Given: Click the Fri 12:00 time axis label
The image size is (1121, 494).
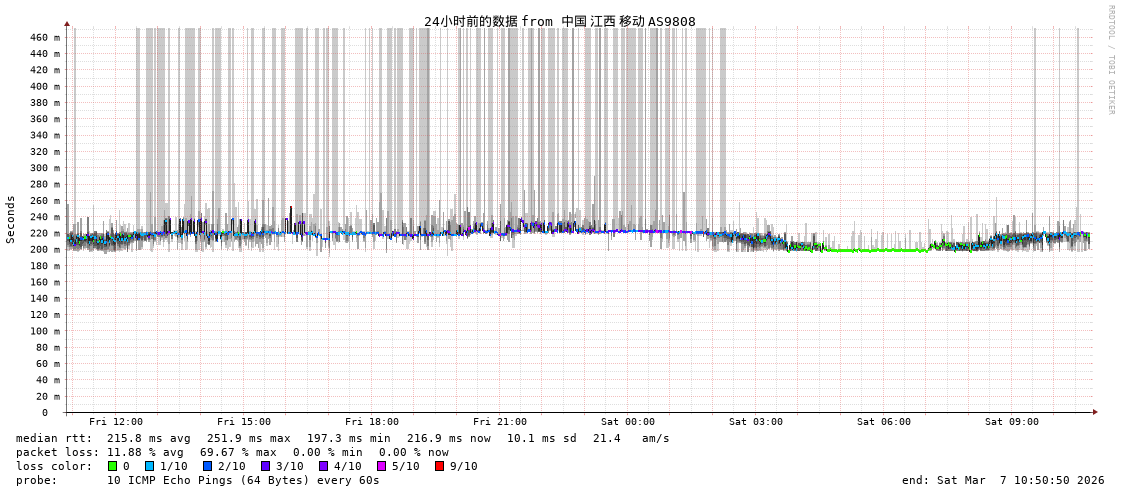Looking at the screenshot, I should 116,422.
